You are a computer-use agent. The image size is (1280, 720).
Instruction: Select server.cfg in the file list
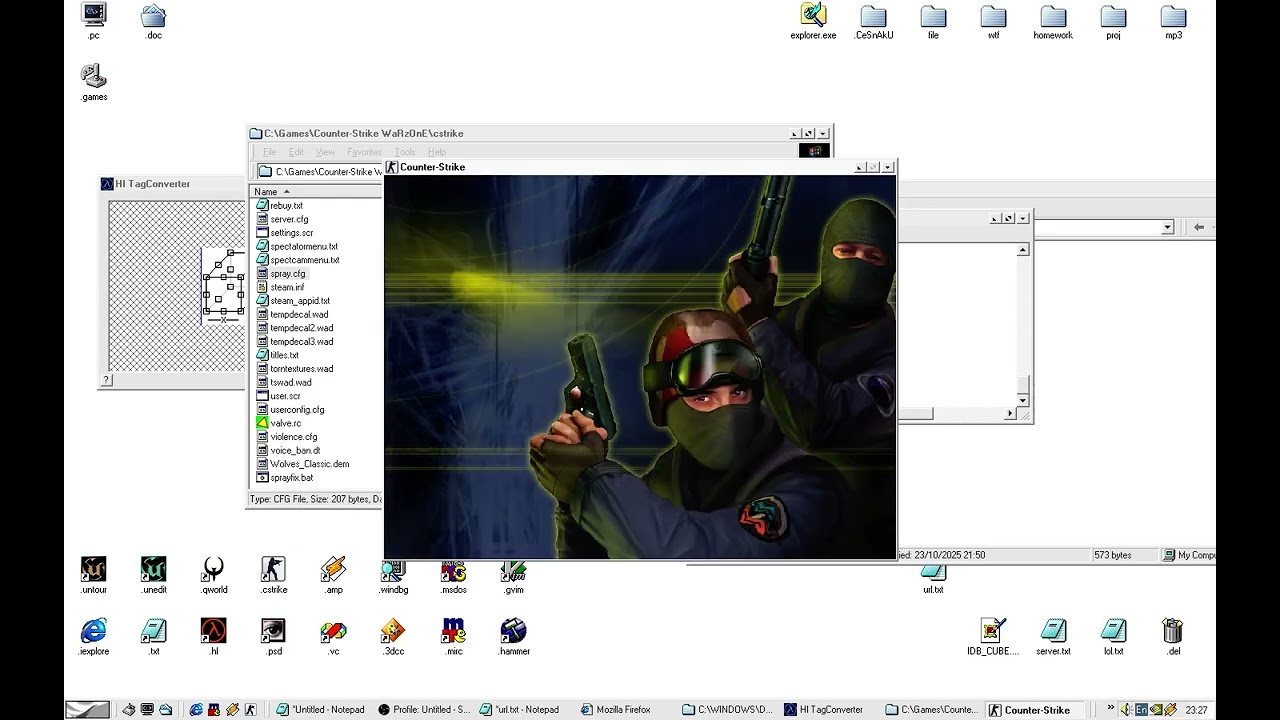coord(283,219)
